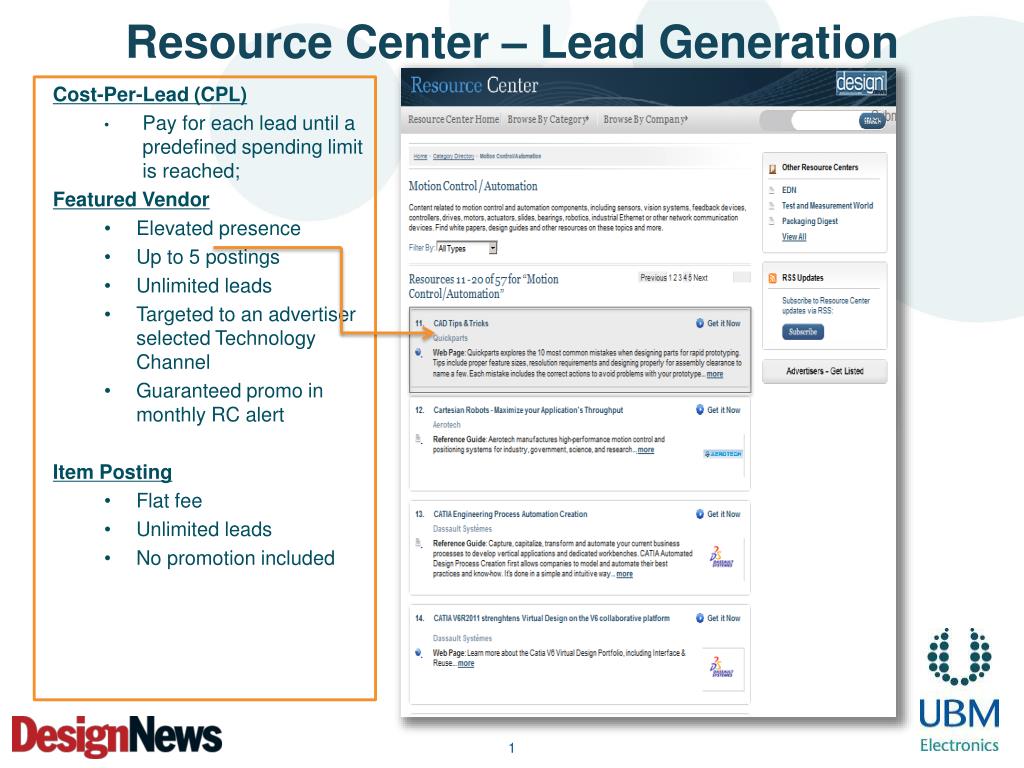Viewport: 1024px width, 768px height.
Task: Click the Home breadcrumb link
Action: click(x=420, y=156)
